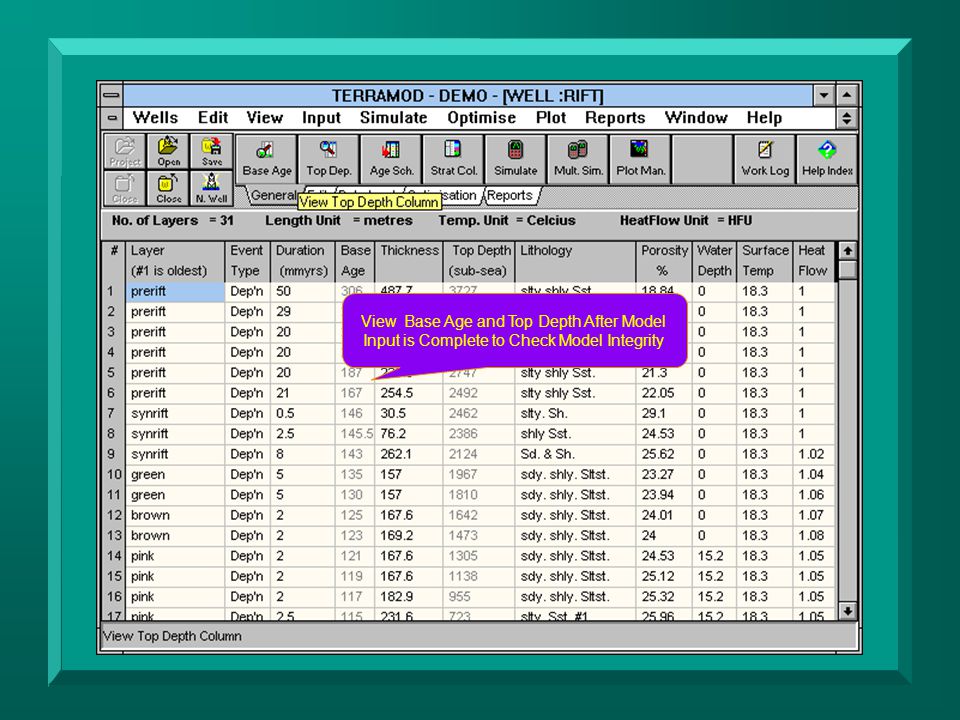
Task: Select the synrift layer name in row 9
Action: (175, 454)
